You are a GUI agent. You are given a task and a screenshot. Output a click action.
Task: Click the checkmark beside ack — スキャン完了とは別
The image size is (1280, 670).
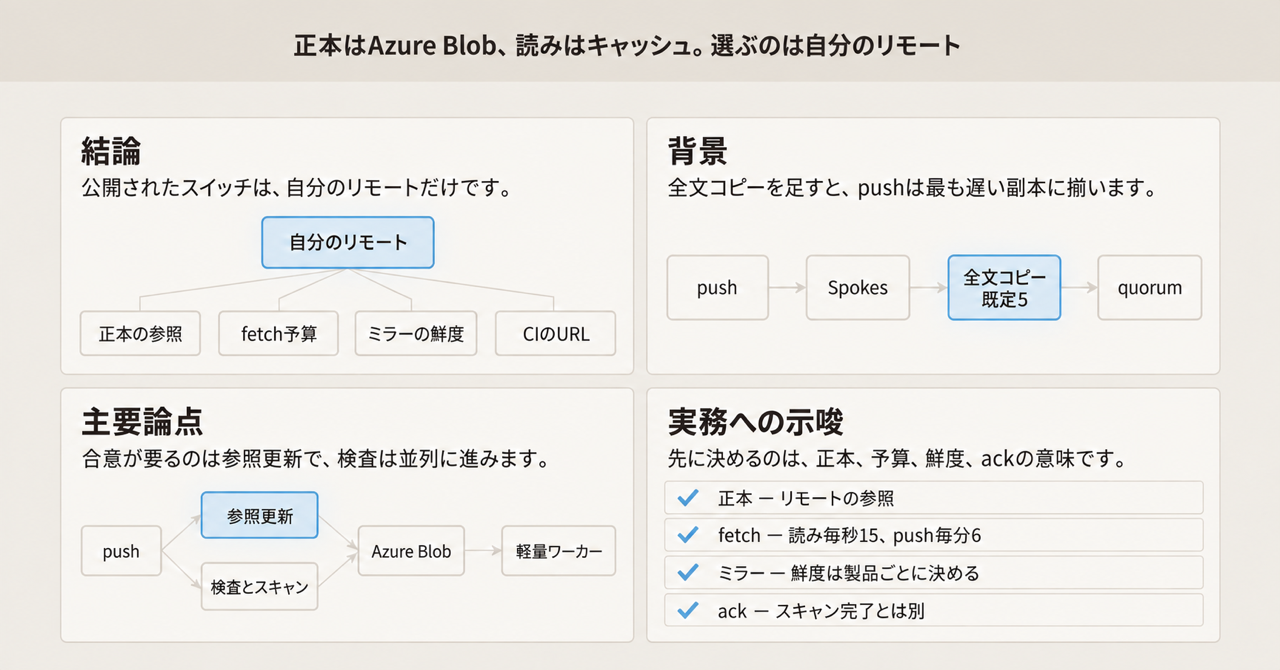coord(687,610)
